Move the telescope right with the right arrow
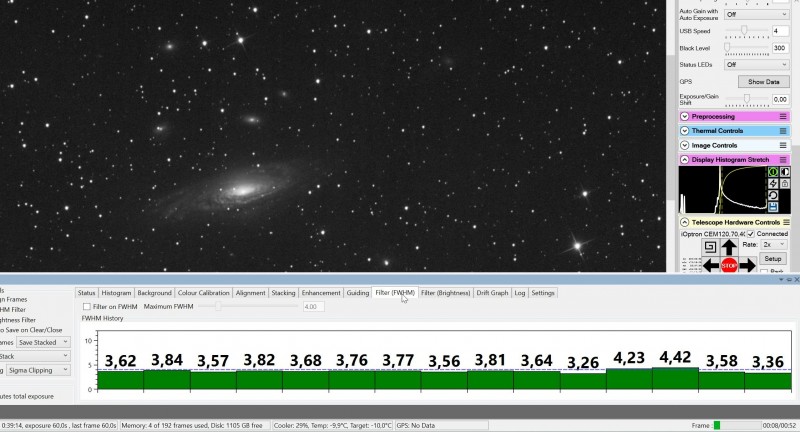The height and width of the screenshot is (432, 800). [747, 266]
